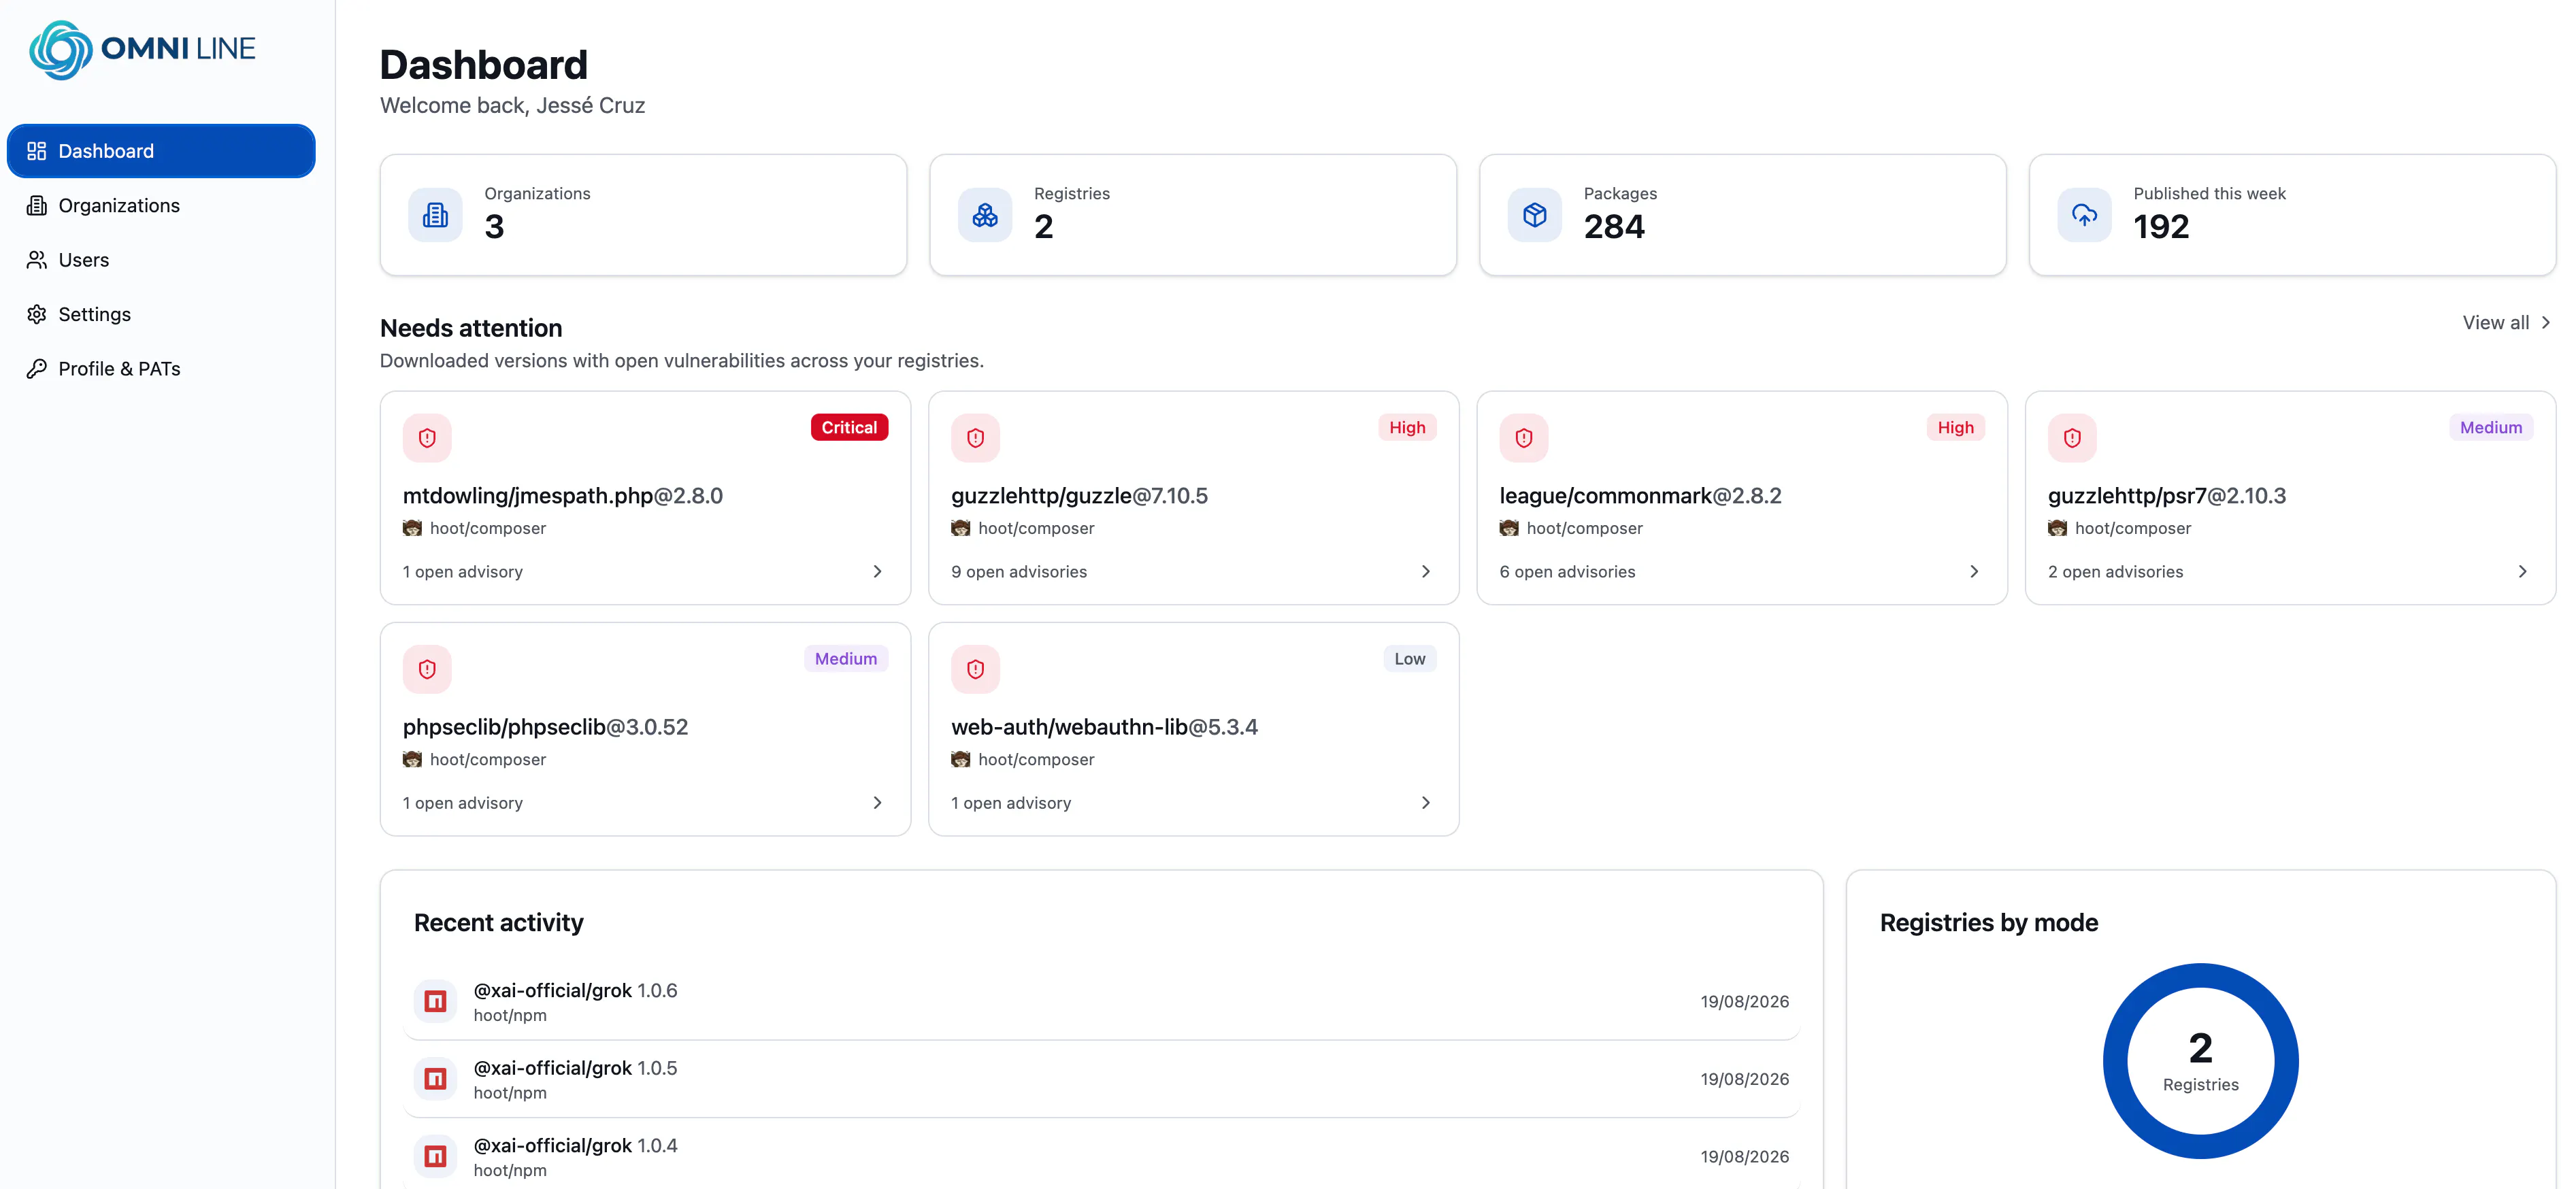Click shield alert icon on webauthn-lib card
This screenshot has width=2576, height=1189.
click(975, 669)
